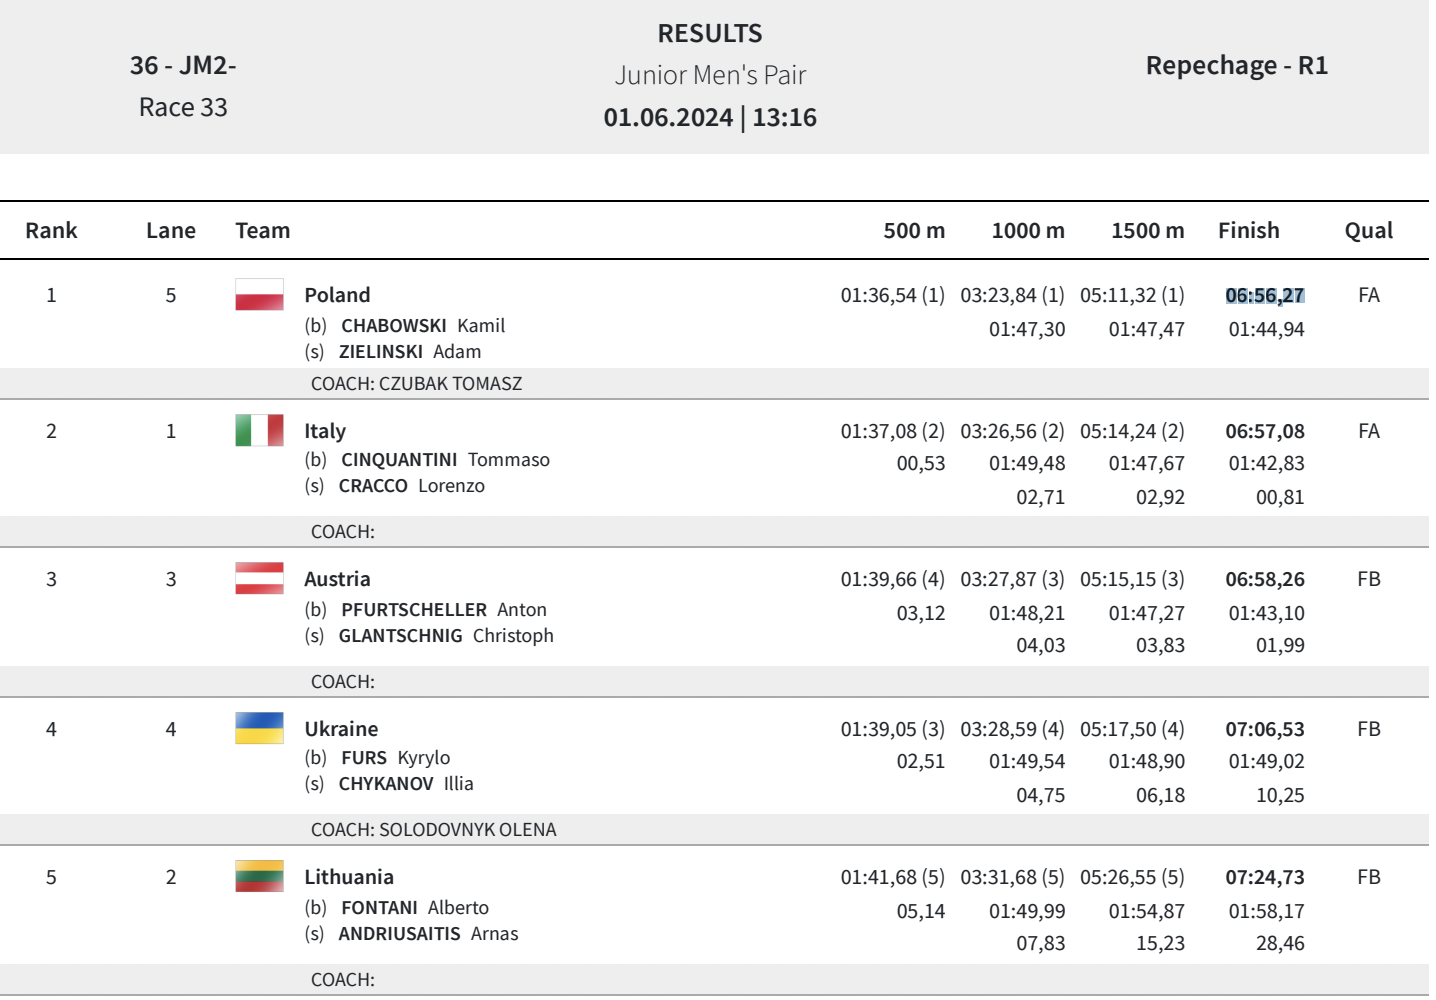This screenshot has width=1436, height=1000.
Task: Click the Italy team name
Action: (x=325, y=431)
